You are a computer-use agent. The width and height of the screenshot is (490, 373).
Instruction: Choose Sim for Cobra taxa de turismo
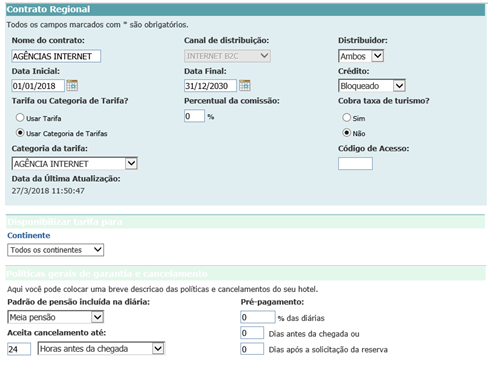tap(347, 118)
